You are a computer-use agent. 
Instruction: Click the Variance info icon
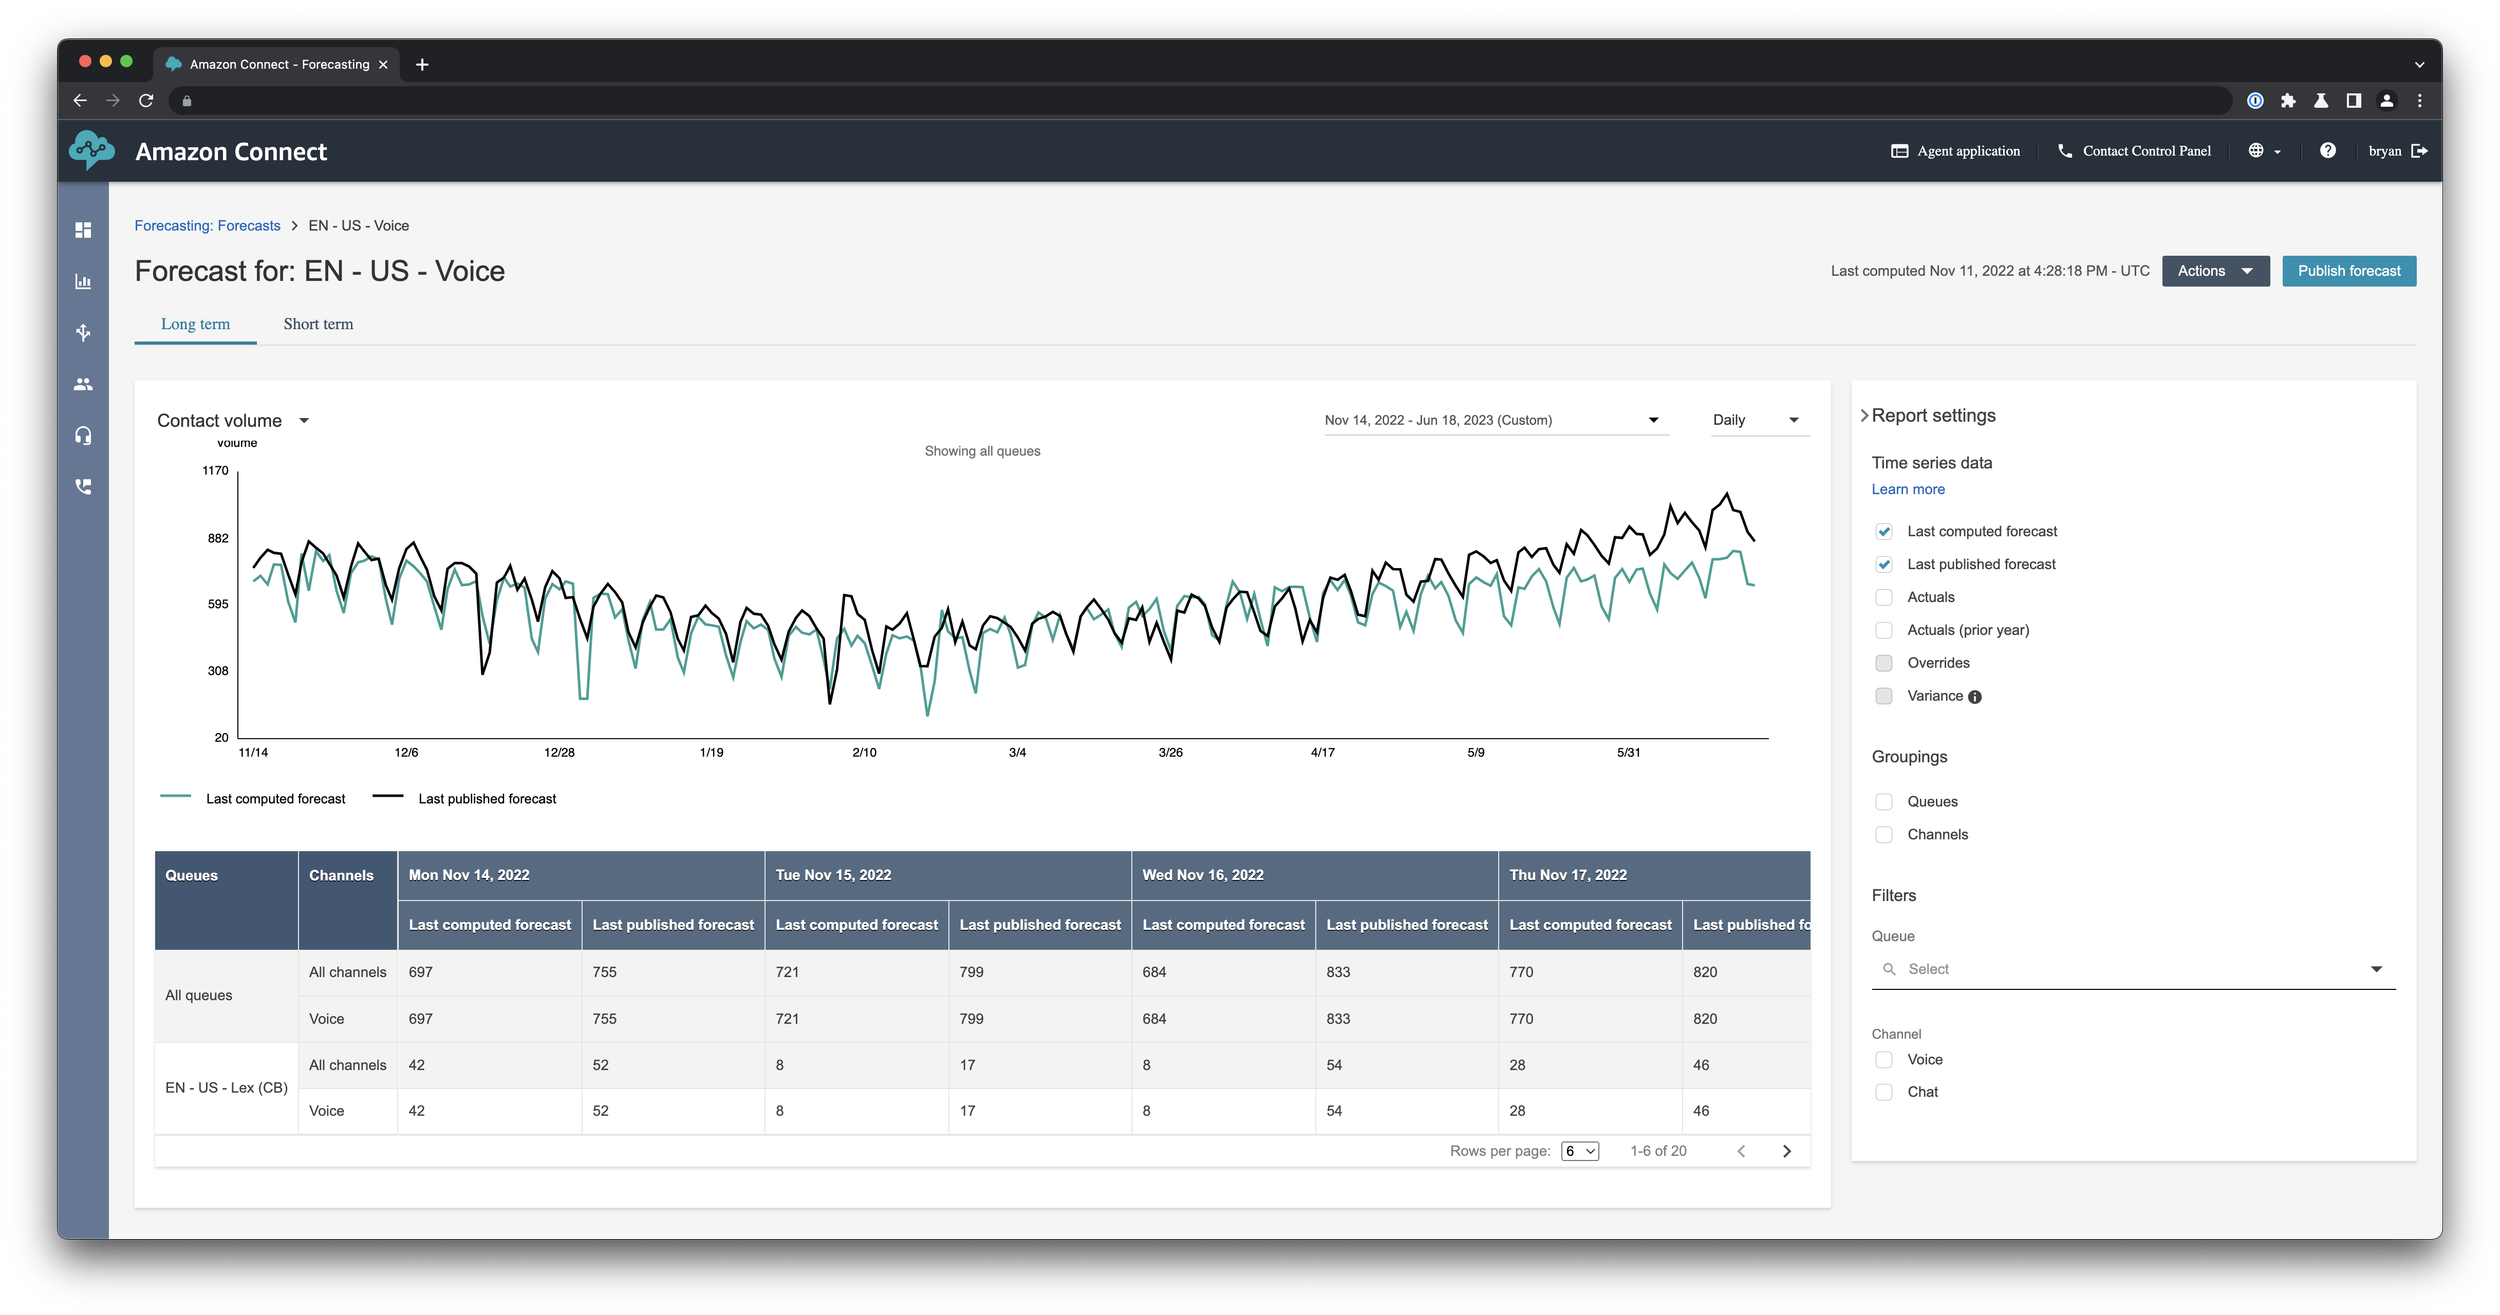1974,697
